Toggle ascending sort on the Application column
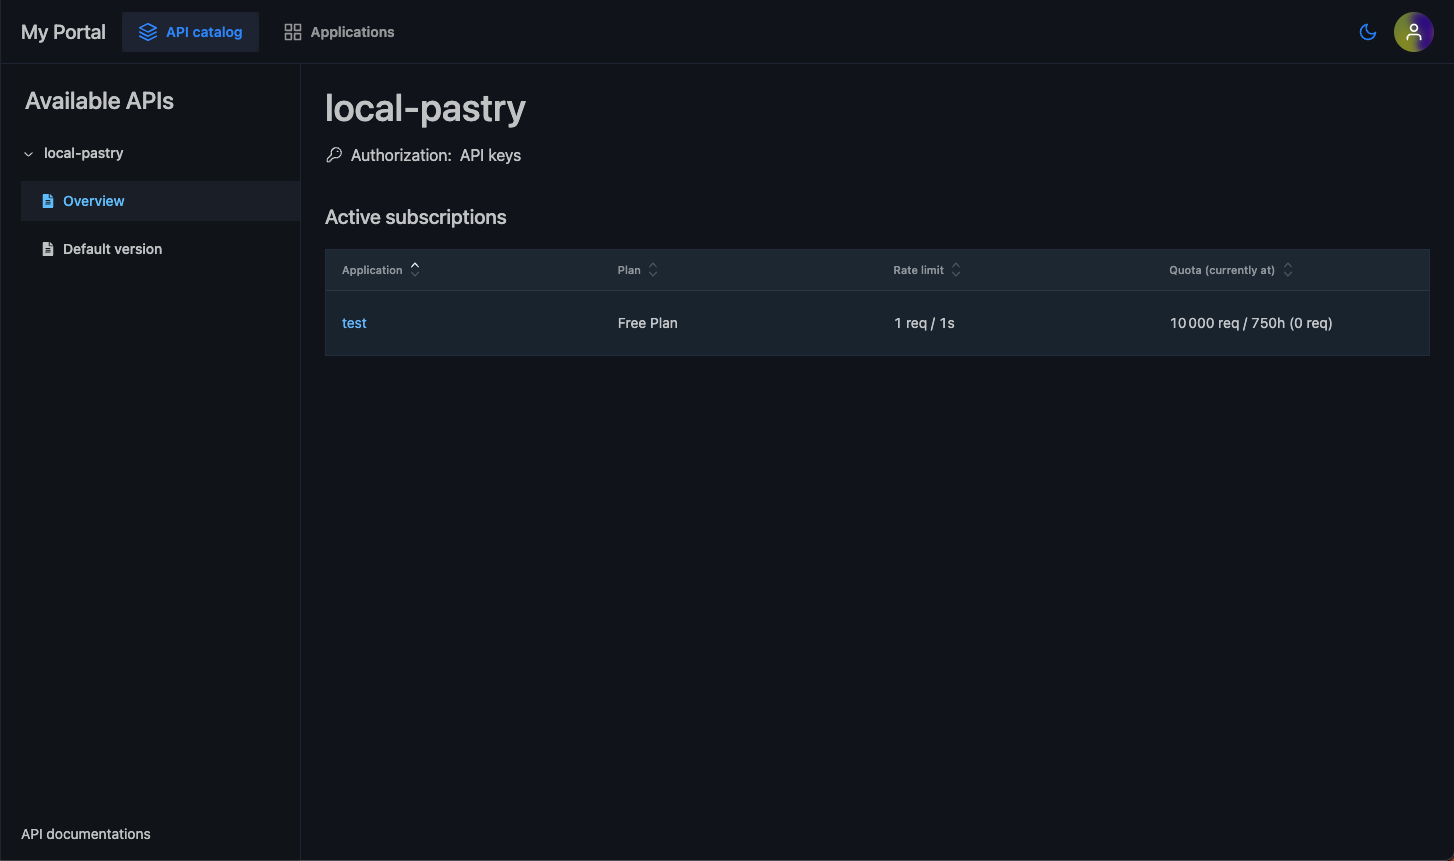Viewport: 1454px width, 861px height. [415, 269]
